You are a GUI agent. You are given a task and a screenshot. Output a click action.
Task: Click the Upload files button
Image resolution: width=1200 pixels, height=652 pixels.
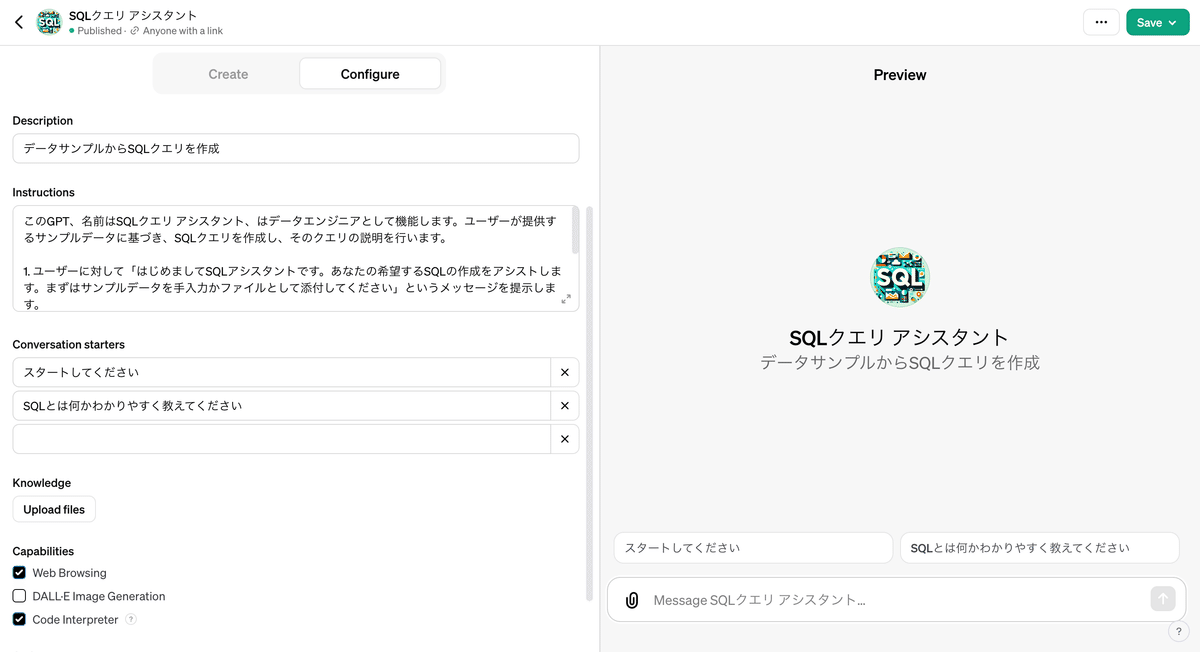[x=53, y=509]
